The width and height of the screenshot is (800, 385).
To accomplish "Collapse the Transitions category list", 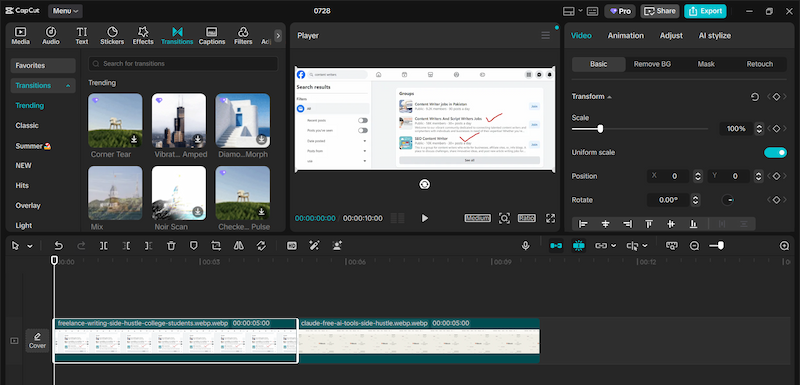I will point(68,86).
